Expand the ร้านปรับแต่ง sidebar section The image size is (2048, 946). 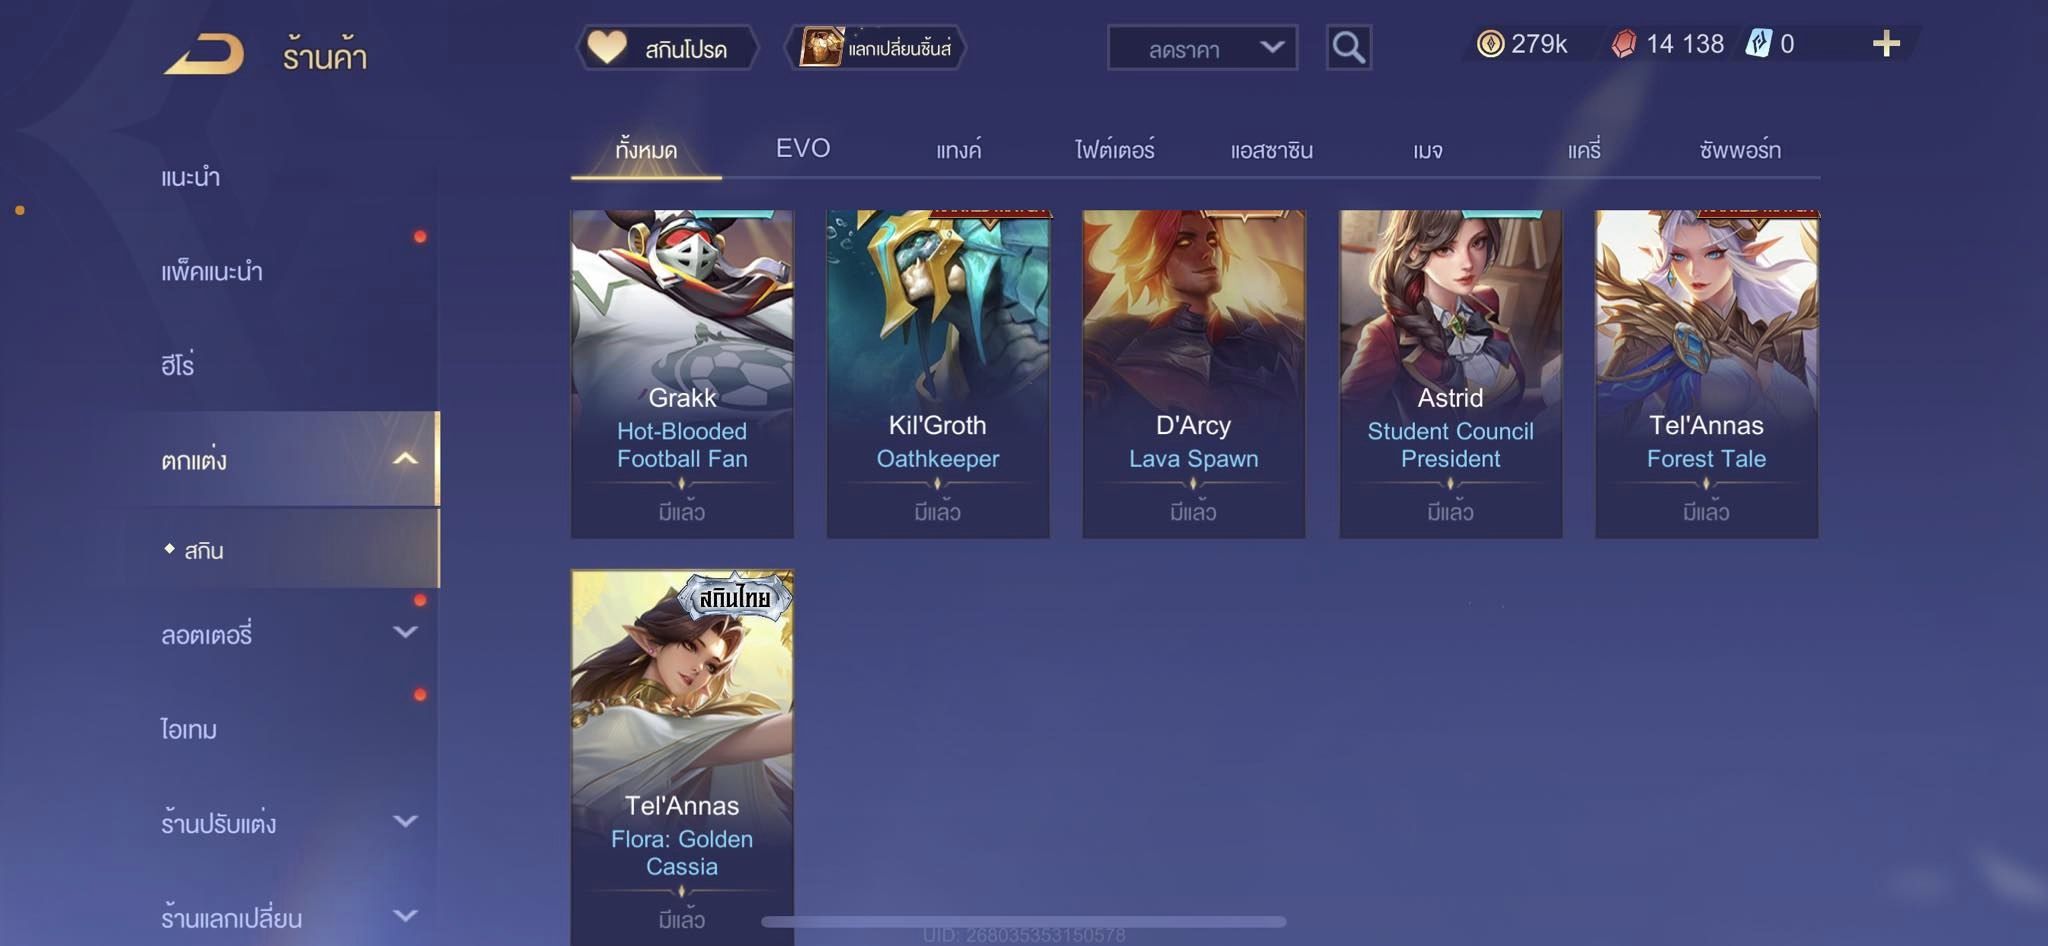405,821
